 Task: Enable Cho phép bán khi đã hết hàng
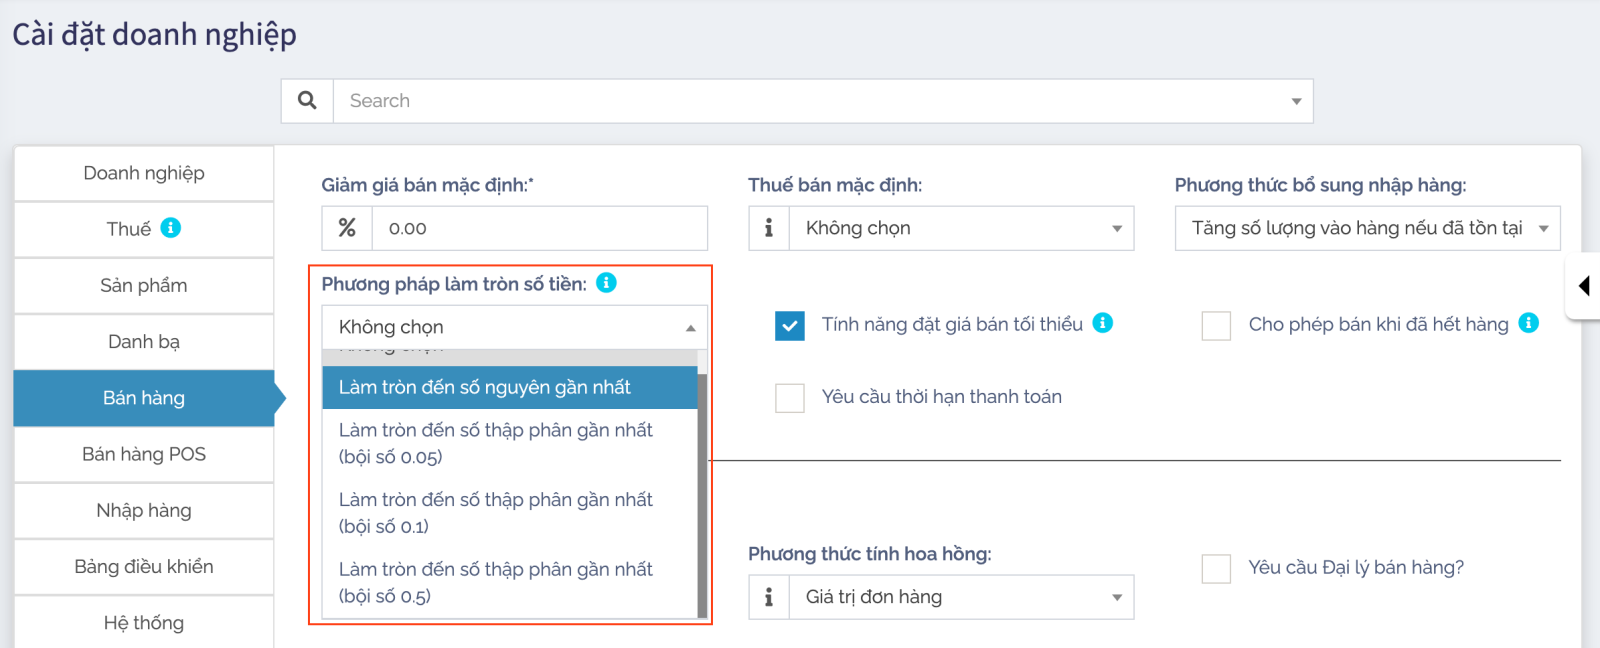(1216, 326)
